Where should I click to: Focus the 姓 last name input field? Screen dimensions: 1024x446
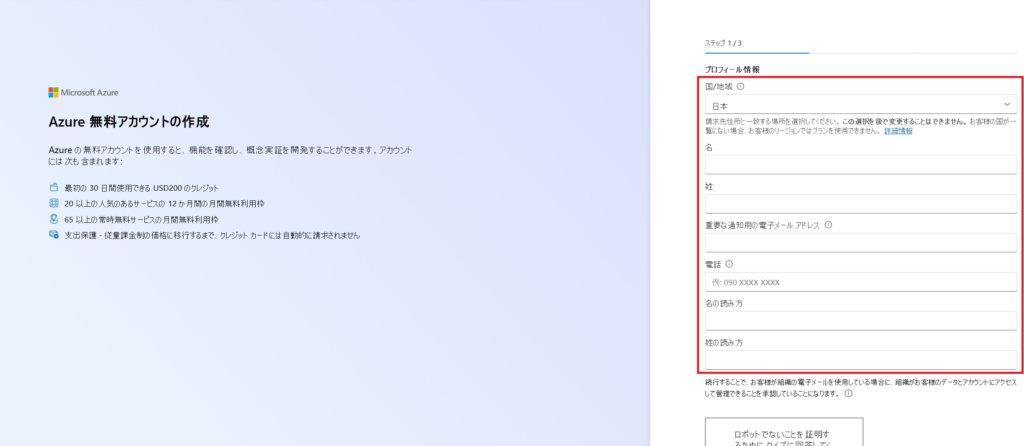pyautogui.click(x=860, y=204)
